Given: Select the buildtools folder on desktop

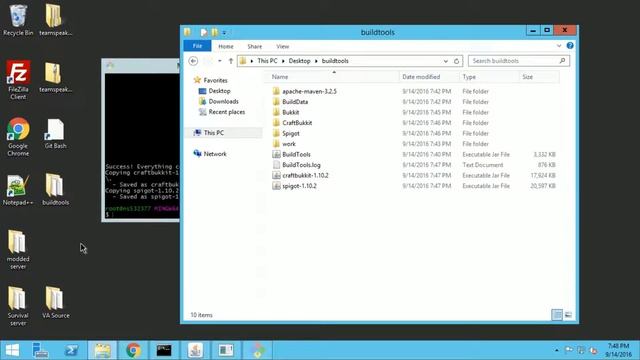Looking at the screenshot, I should [55, 190].
